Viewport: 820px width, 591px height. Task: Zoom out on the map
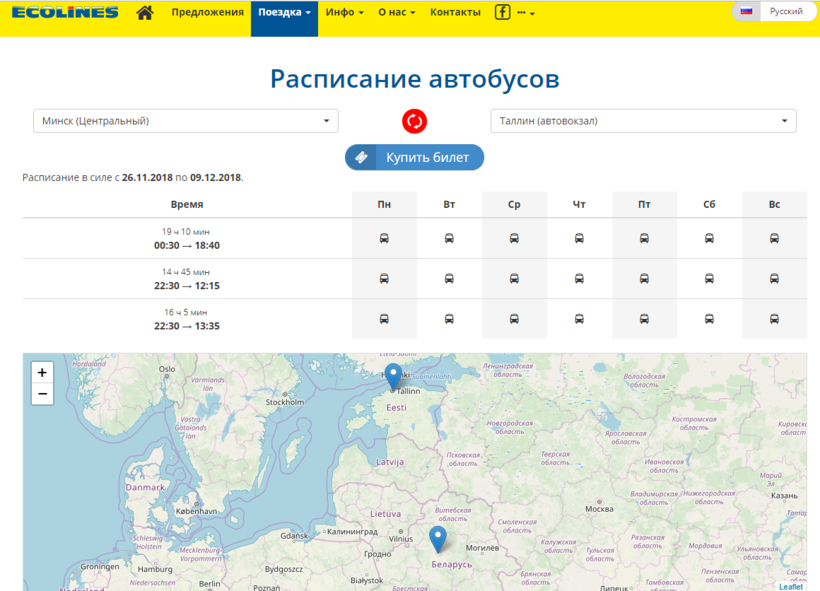coord(42,394)
